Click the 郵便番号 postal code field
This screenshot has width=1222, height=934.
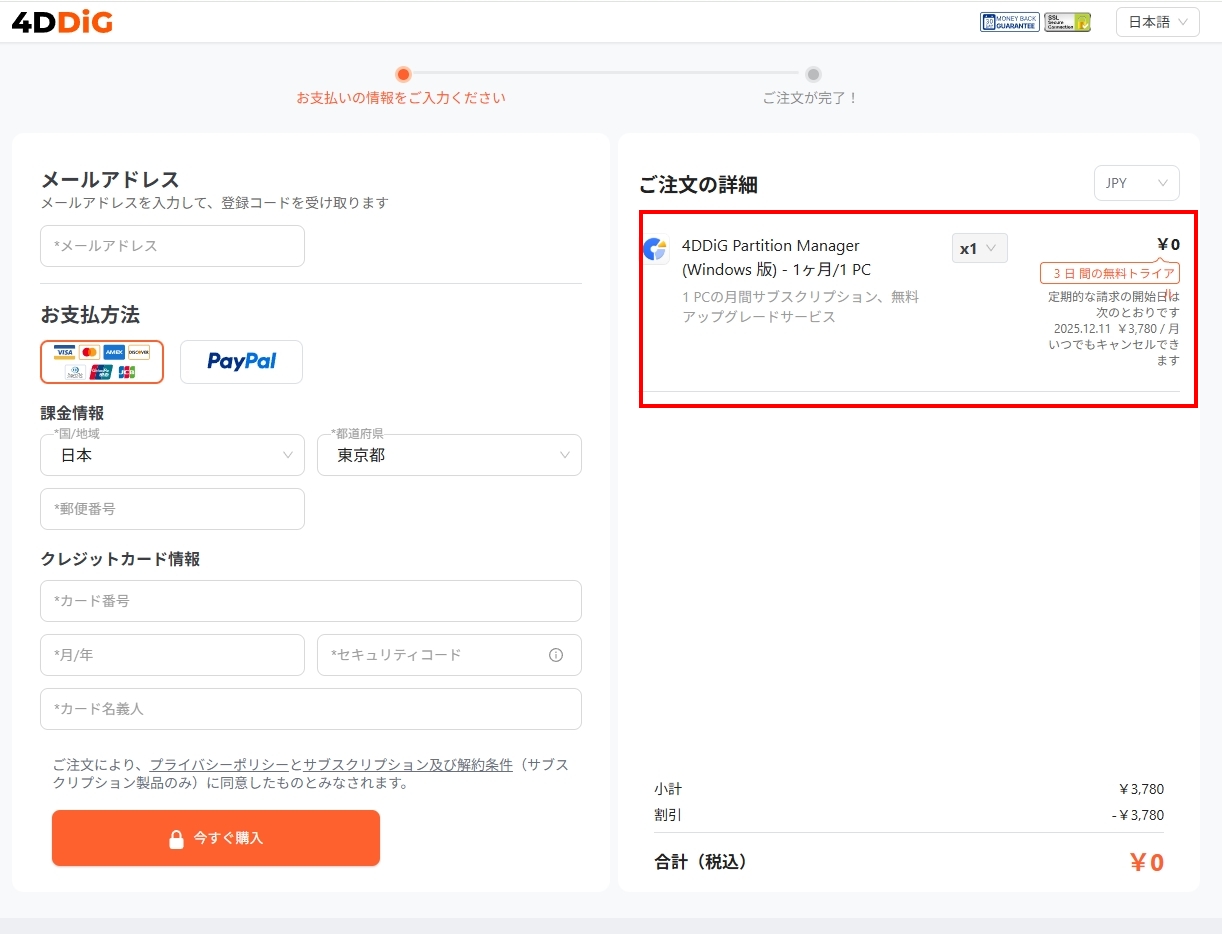172,509
